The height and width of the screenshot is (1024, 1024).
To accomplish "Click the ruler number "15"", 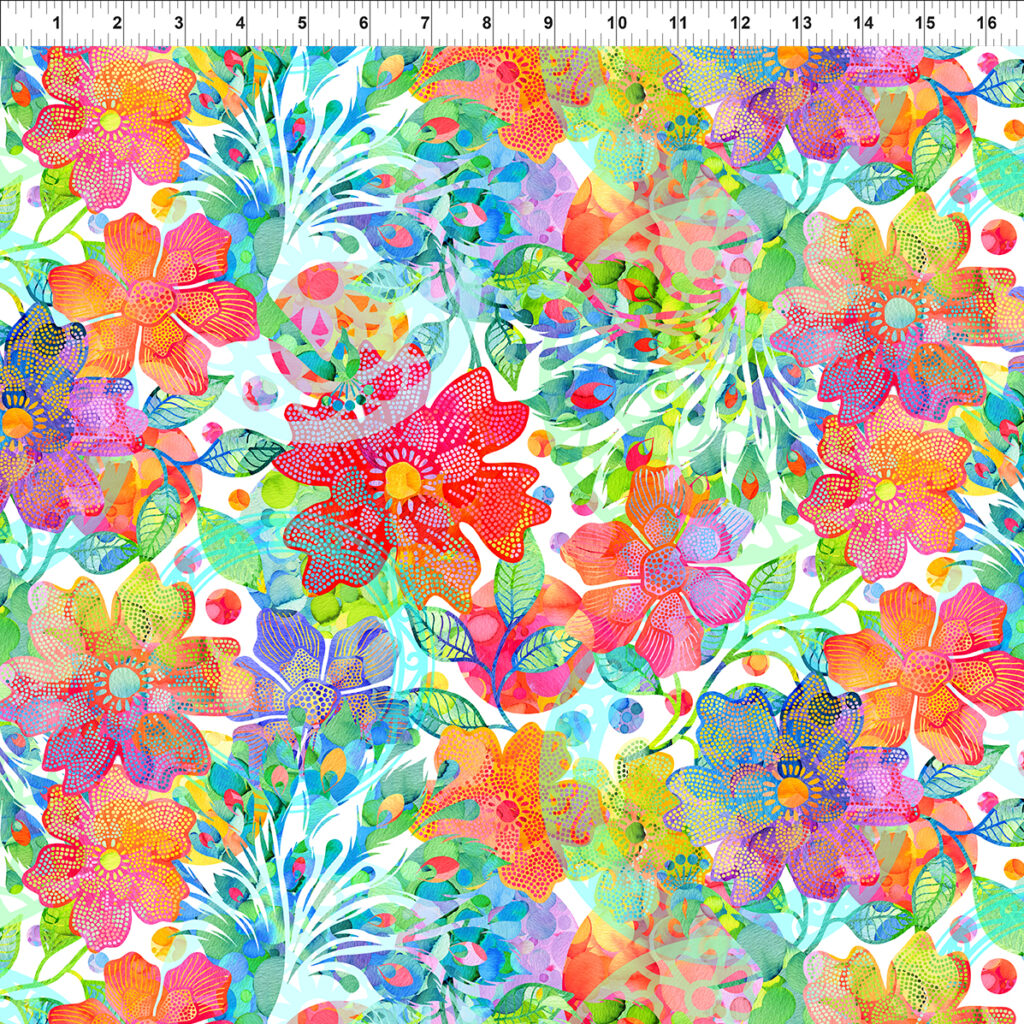I will click(x=925, y=23).
